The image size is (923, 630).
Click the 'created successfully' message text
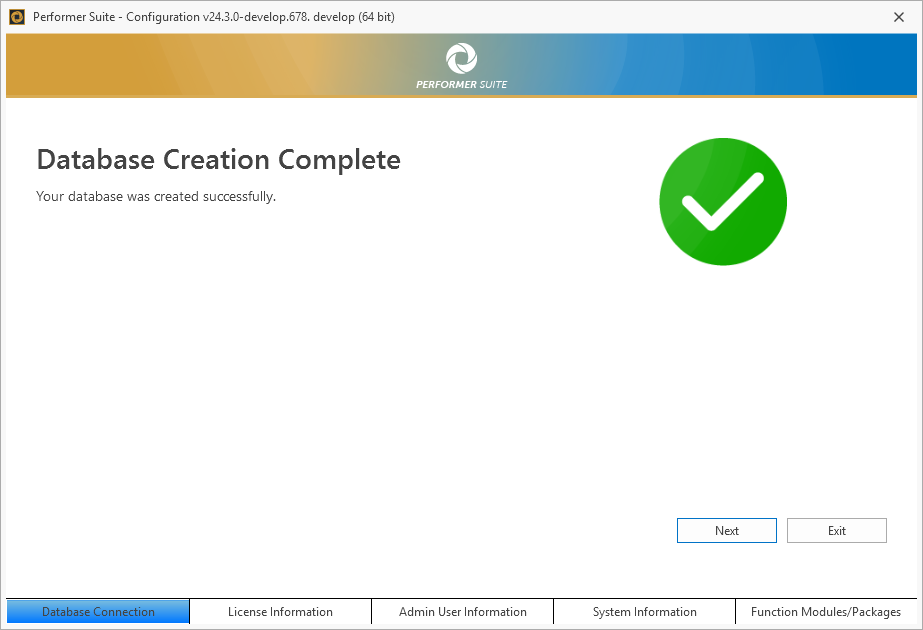click(156, 197)
